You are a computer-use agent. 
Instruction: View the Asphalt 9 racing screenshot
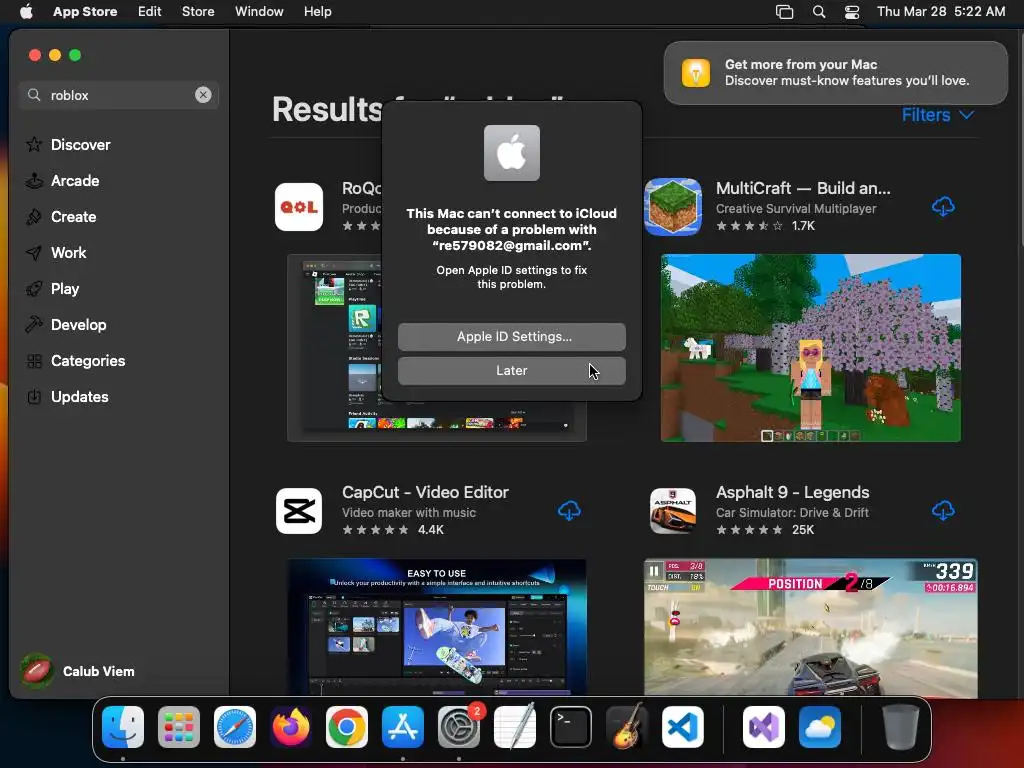click(x=810, y=628)
